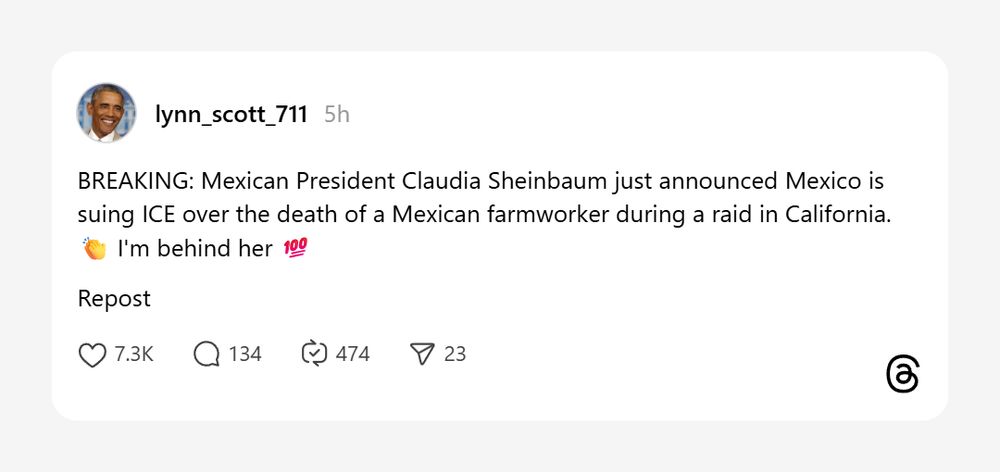Tap the repost arrows icon
This screenshot has width=1000, height=472.
(x=314, y=354)
